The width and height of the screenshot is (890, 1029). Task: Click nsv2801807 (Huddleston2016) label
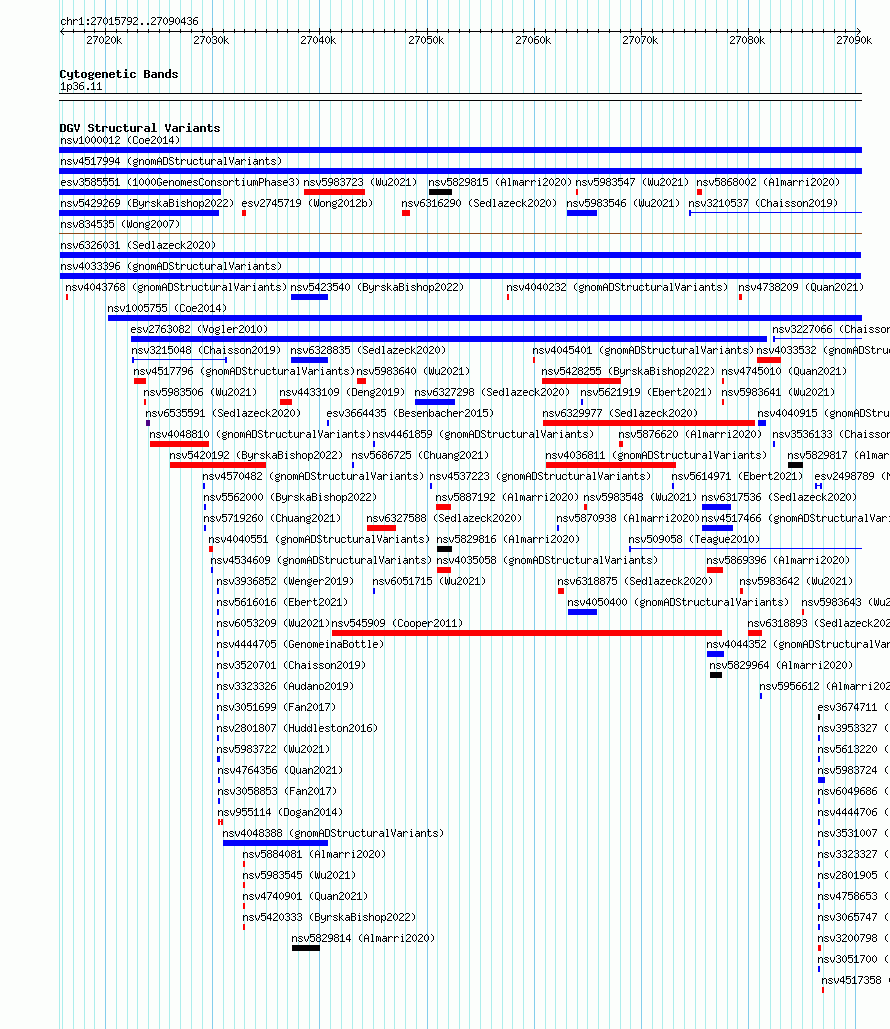click(297, 728)
